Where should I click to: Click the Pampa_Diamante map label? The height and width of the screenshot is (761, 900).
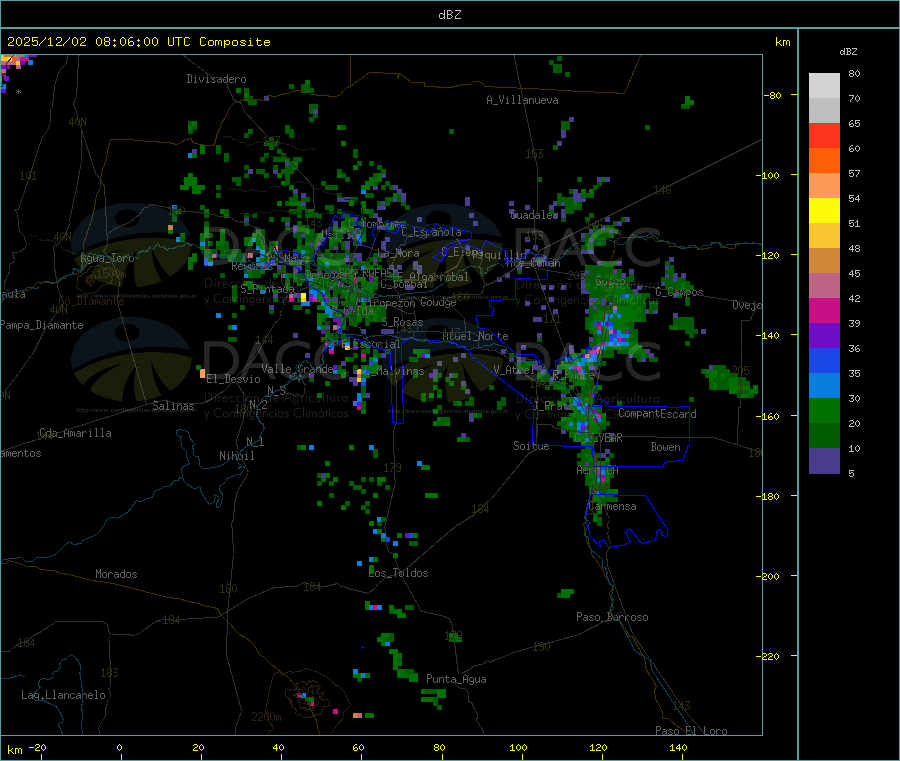pyautogui.click(x=42, y=325)
